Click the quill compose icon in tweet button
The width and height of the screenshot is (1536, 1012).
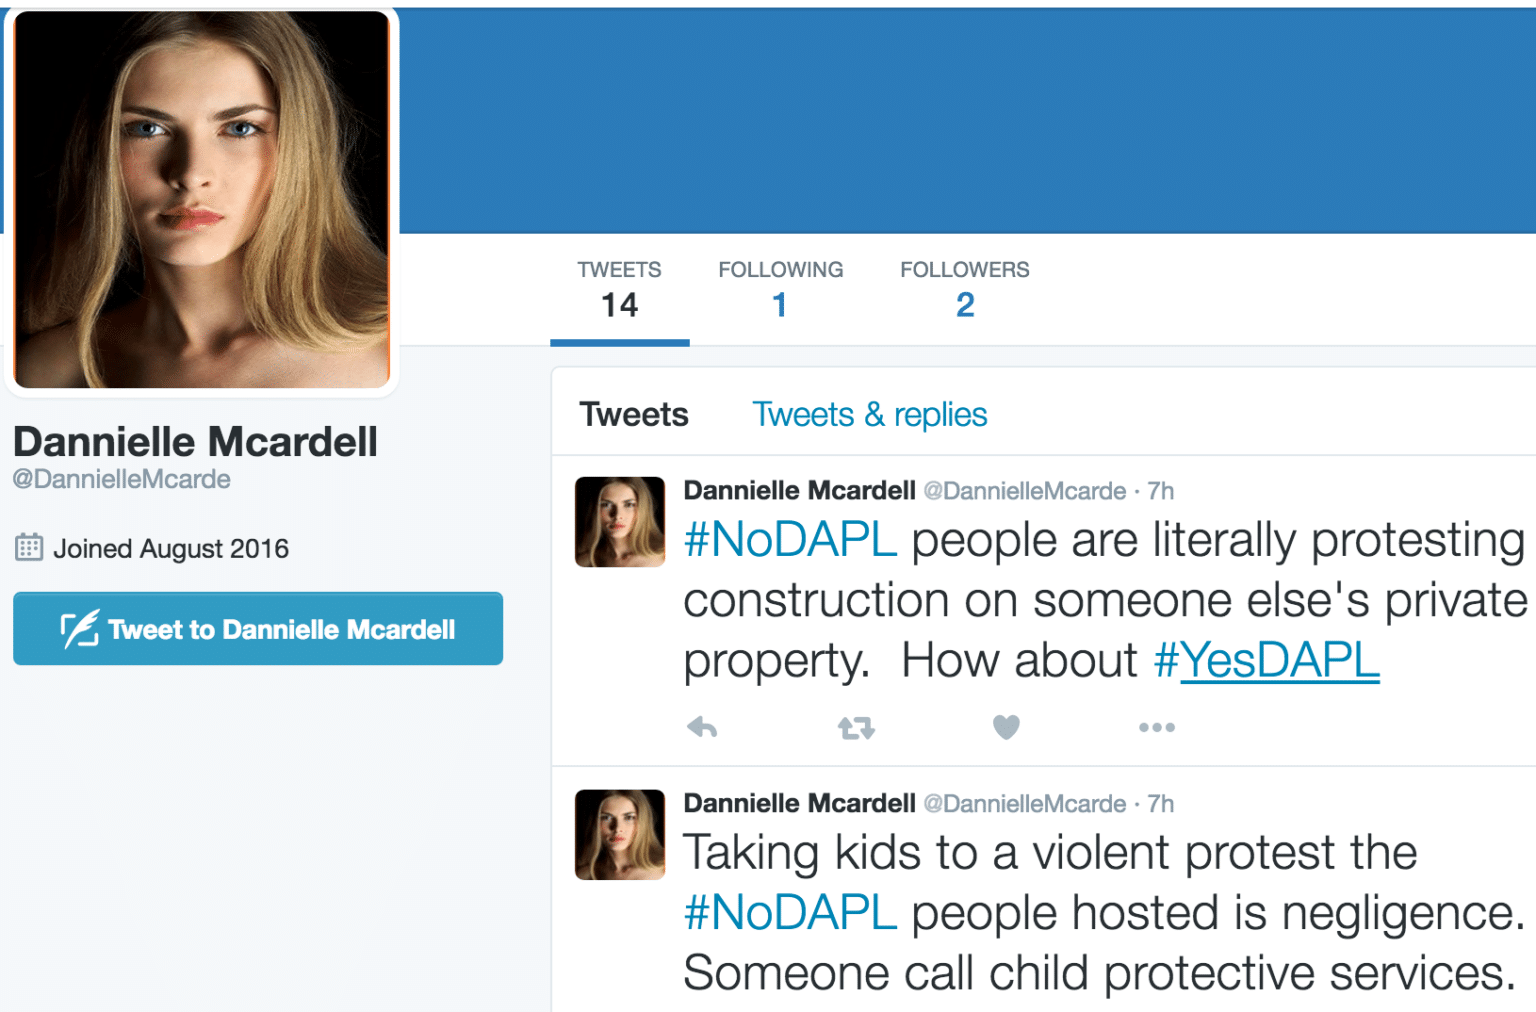coord(80,629)
